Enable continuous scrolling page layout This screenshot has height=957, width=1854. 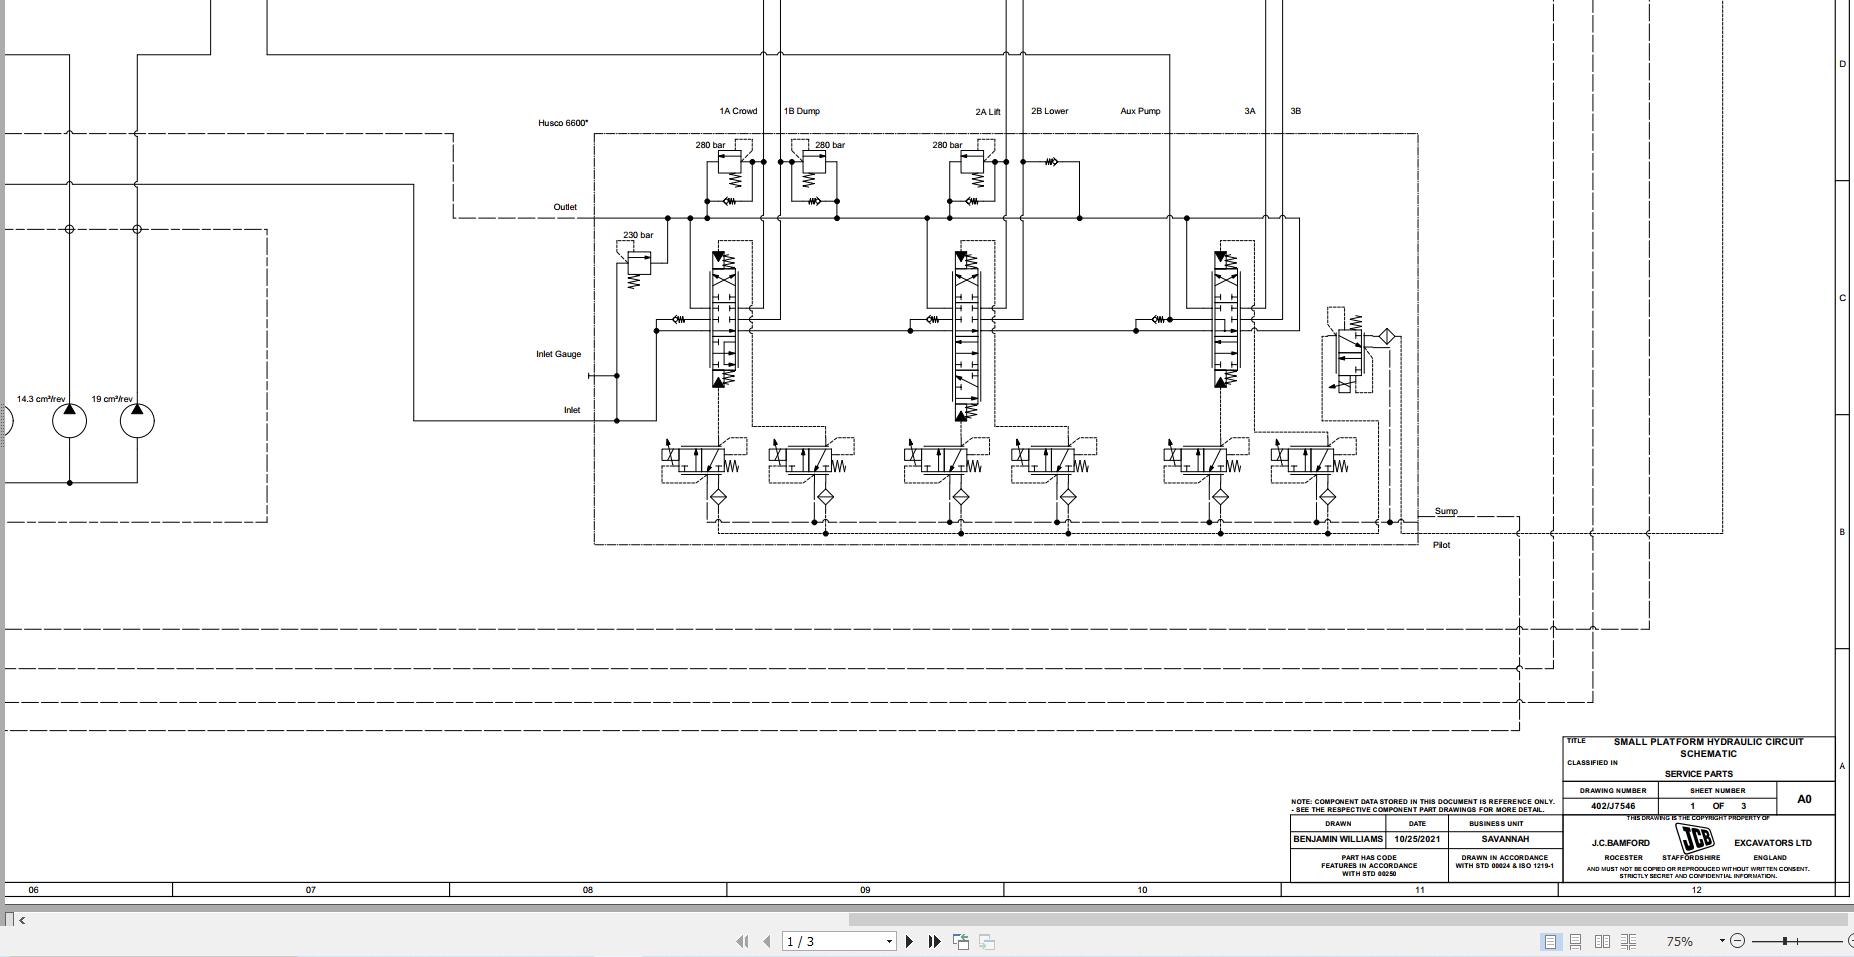click(x=1576, y=941)
